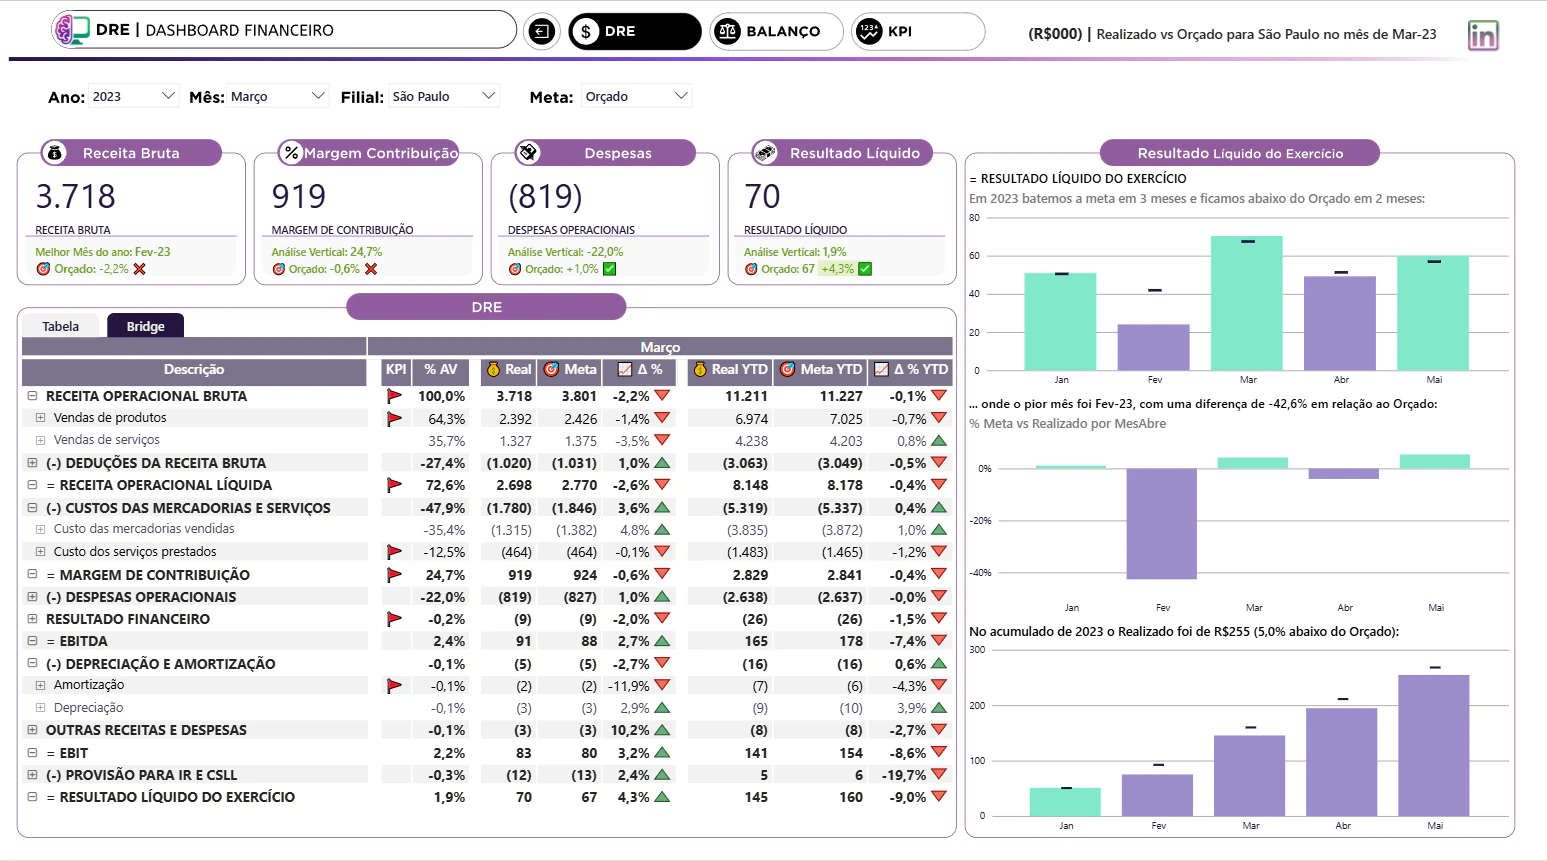This screenshot has width=1547, height=861.
Task: Switch to the Bridge tab
Action: click(146, 326)
